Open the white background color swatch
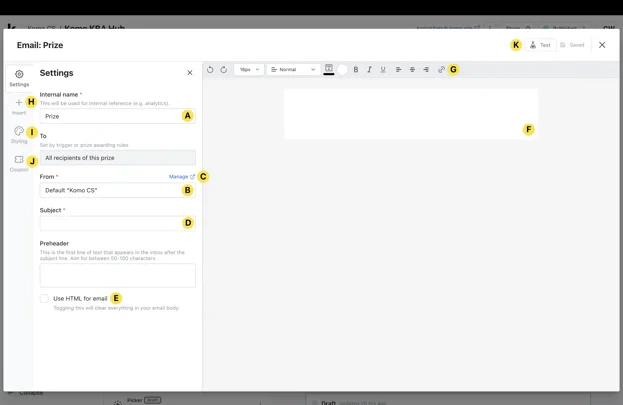 (x=342, y=70)
